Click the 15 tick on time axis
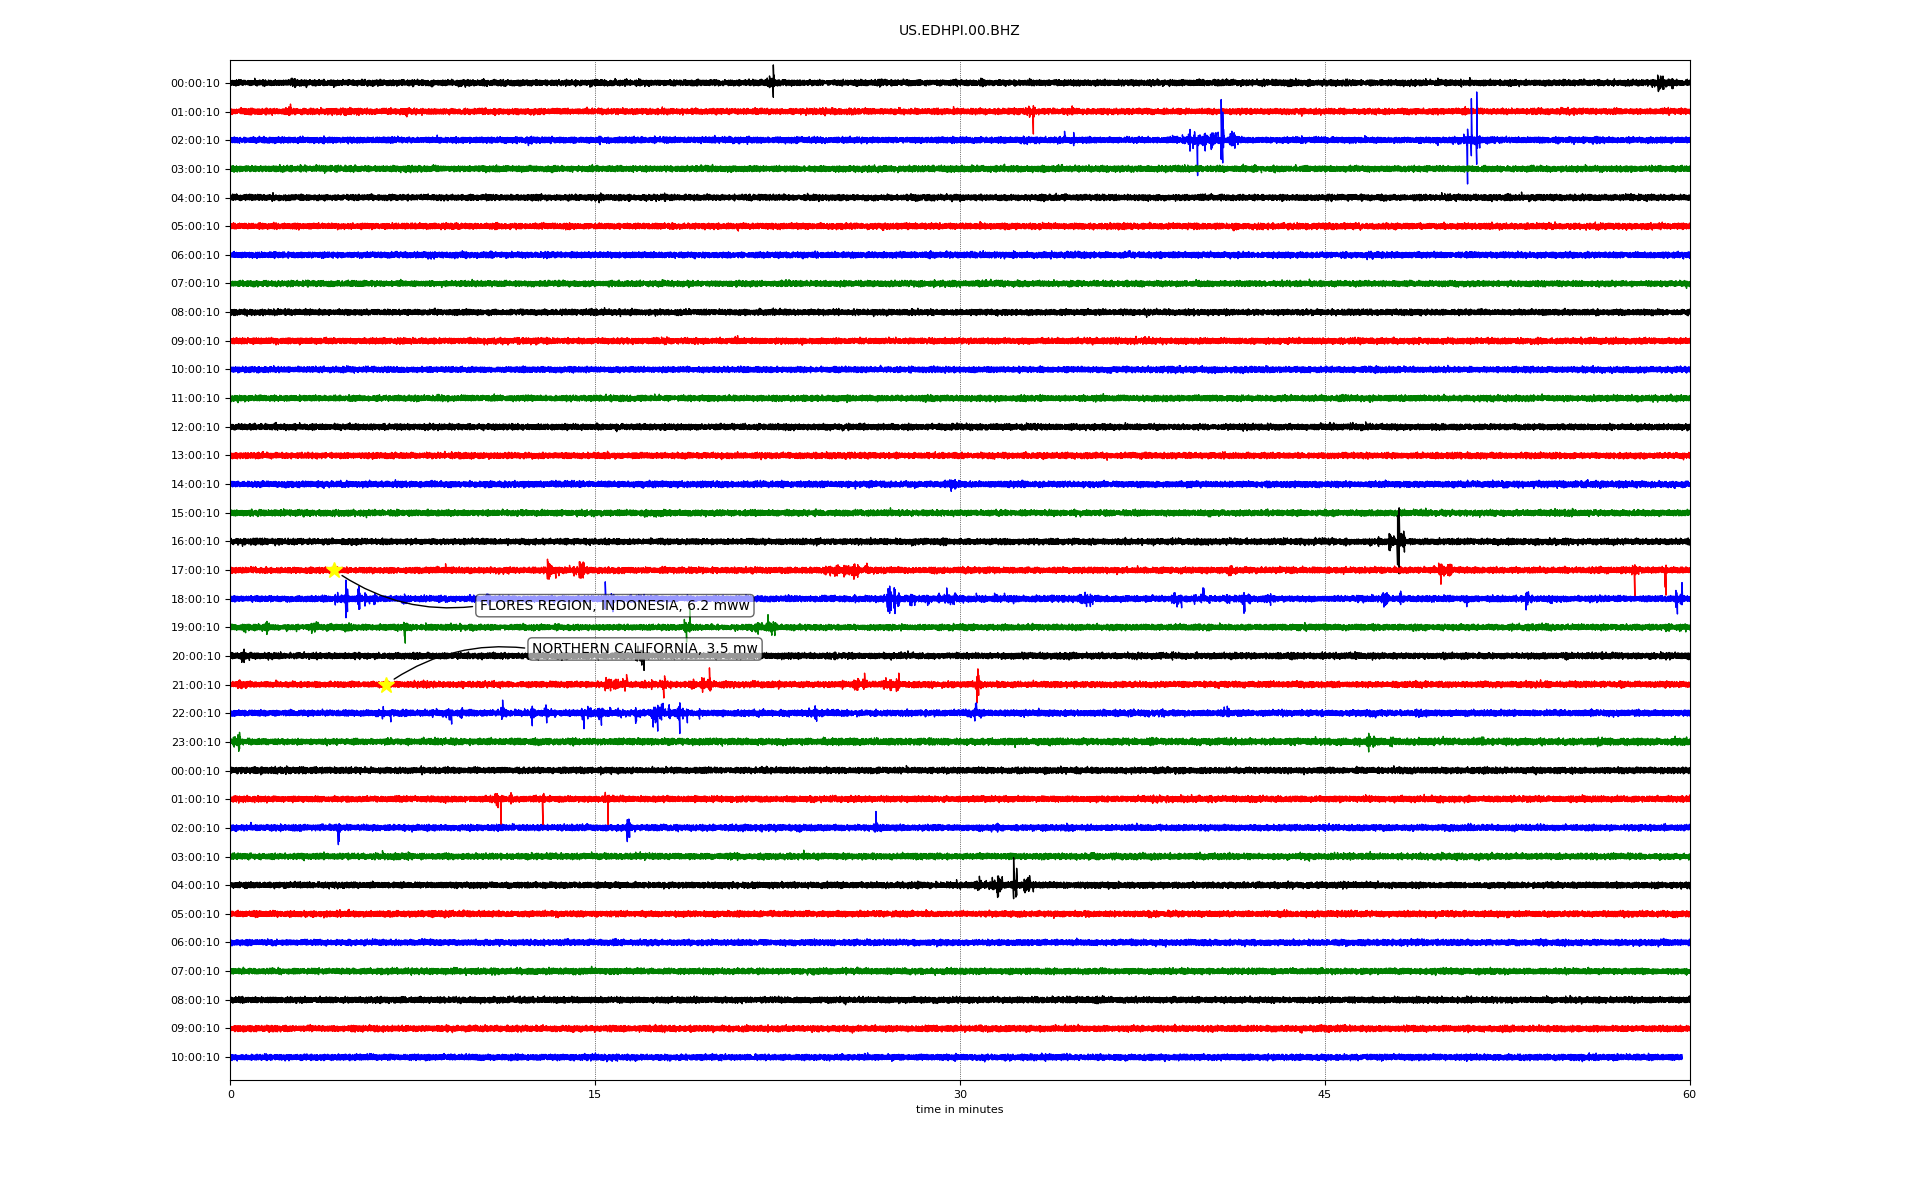The height and width of the screenshot is (1200, 1920). [x=595, y=1094]
